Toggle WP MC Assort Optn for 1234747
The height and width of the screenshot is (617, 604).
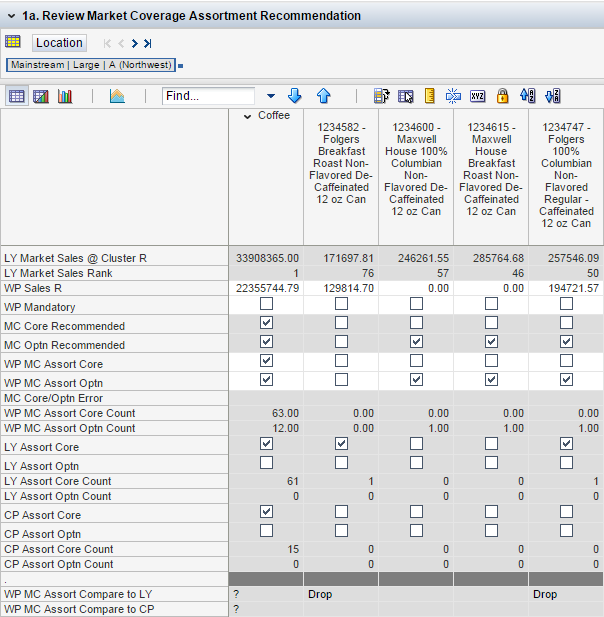point(566,380)
